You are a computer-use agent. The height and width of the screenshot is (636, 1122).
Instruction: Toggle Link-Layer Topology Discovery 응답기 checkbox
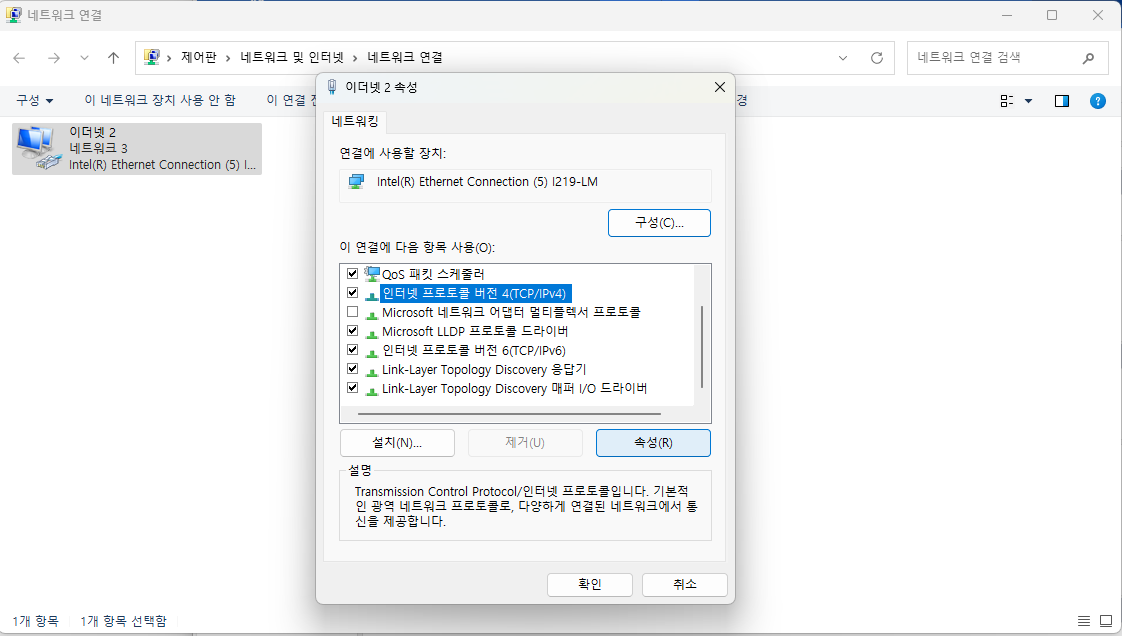pyautogui.click(x=352, y=369)
